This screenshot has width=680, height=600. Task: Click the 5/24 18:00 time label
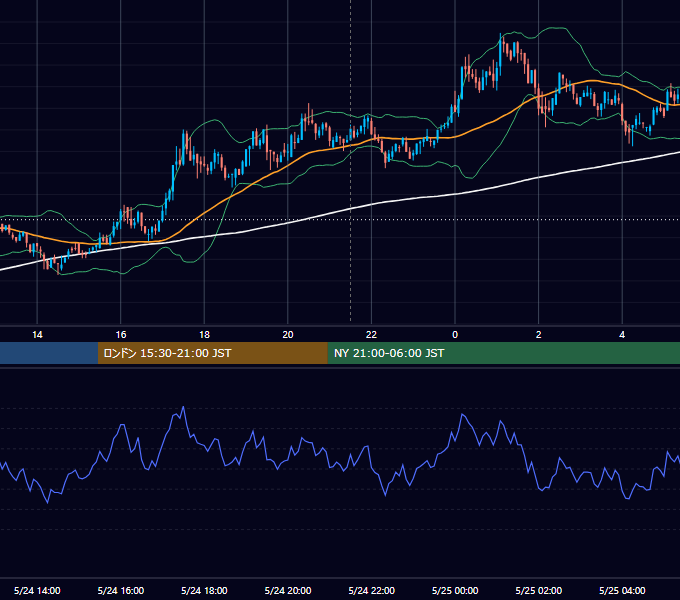click(204, 590)
